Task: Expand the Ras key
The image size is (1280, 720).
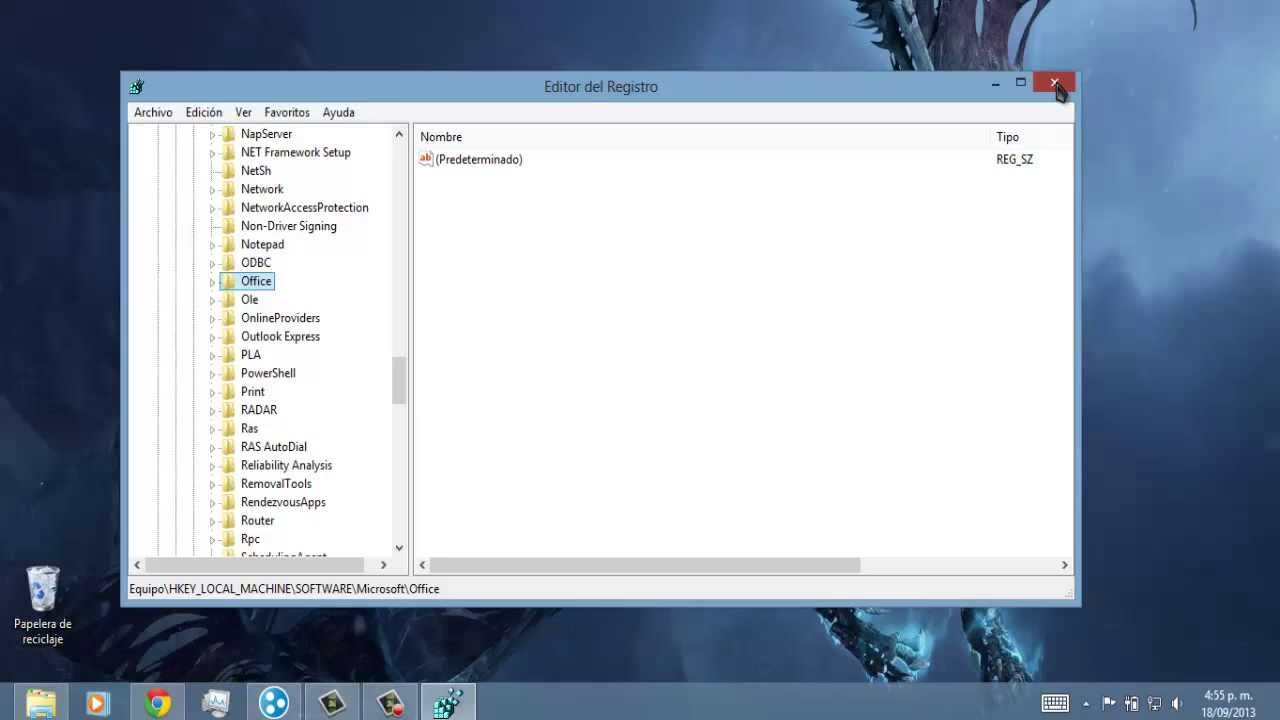Action: pos(212,429)
